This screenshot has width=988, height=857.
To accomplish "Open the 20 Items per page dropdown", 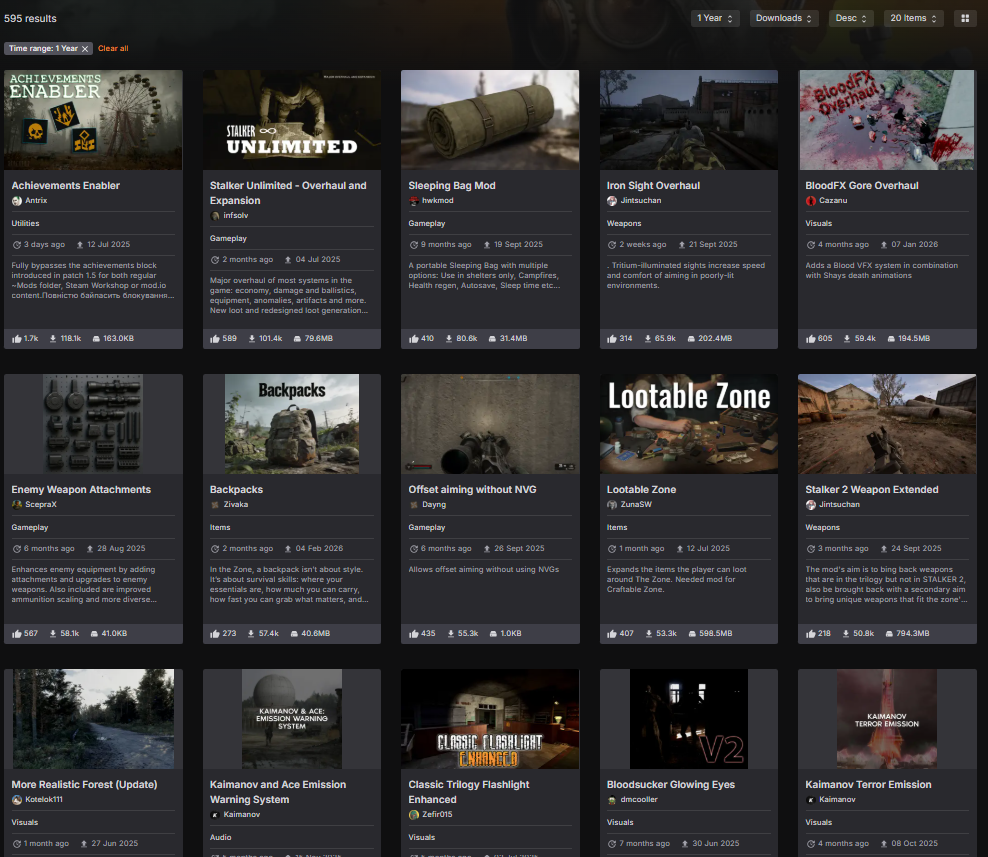I will pyautogui.click(x=913, y=18).
